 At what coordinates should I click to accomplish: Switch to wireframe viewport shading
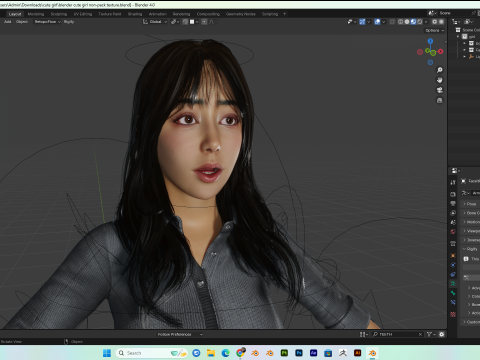[401, 22]
